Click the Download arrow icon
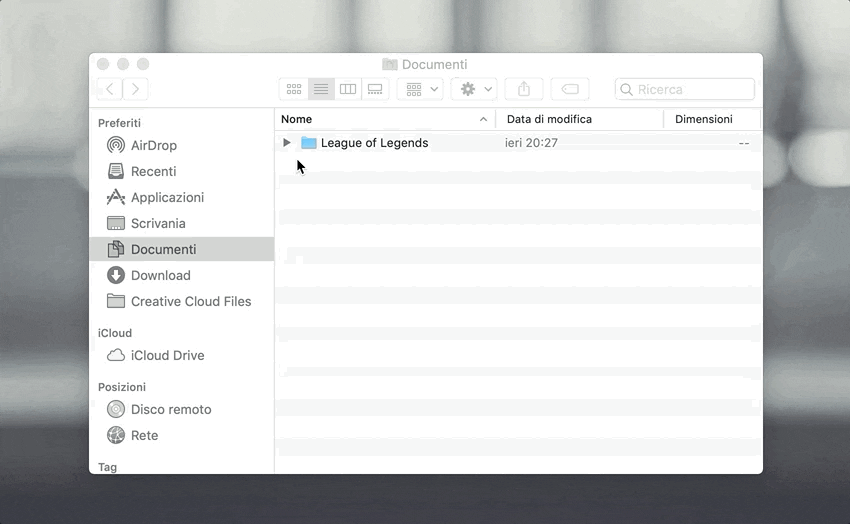850x524 pixels. pyautogui.click(x=115, y=275)
